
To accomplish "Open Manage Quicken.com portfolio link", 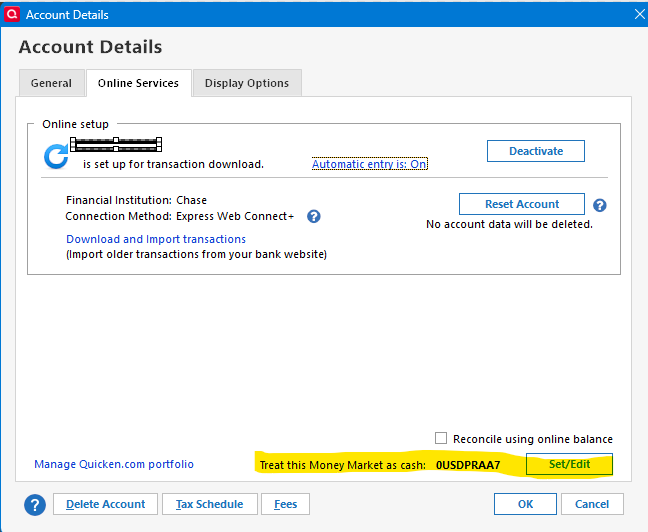I will tap(114, 464).
